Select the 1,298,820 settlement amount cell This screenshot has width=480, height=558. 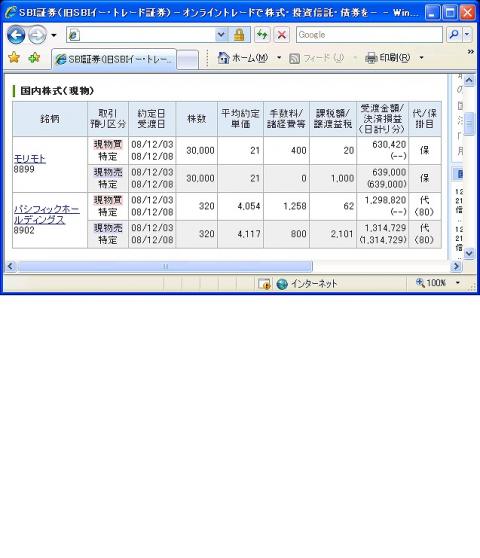pyautogui.click(x=383, y=206)
